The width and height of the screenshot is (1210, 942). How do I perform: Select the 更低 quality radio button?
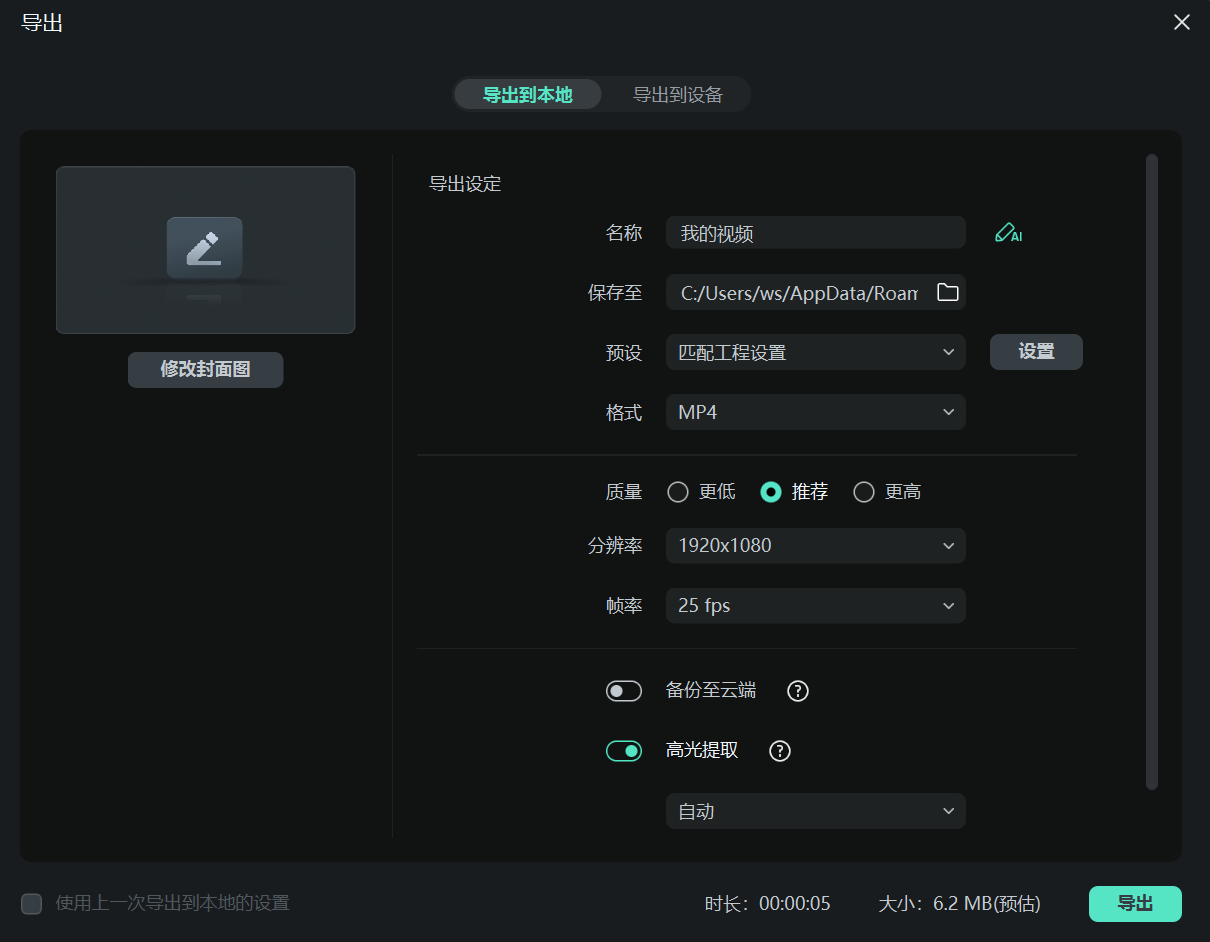678,492
